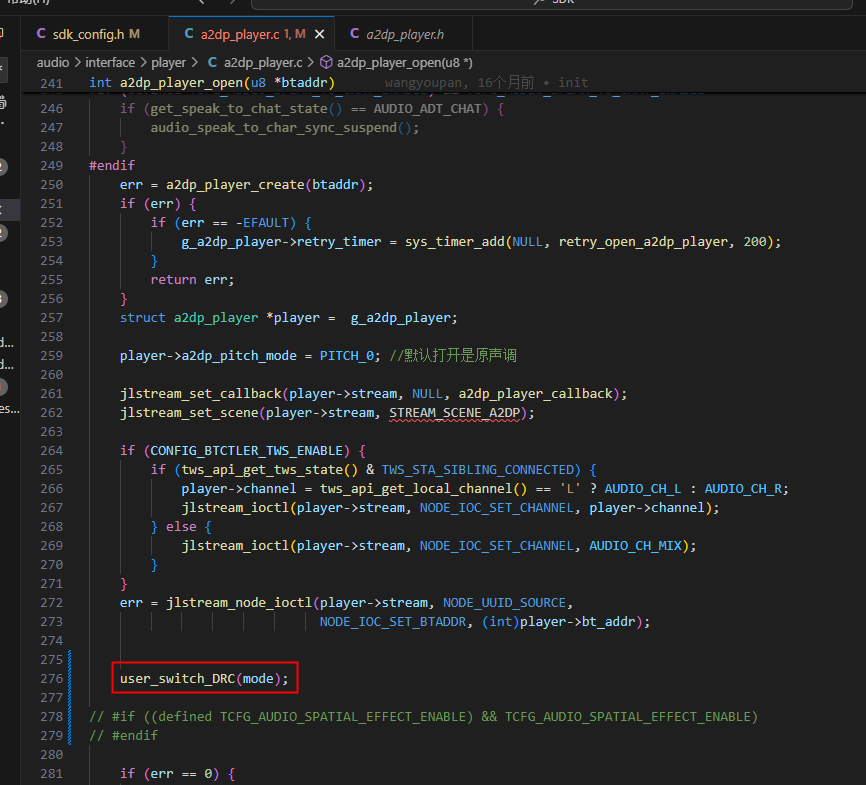The image size is (866, 785).
Task: Click the sys_timer_add function call
Action: click(x=455, y=242)
